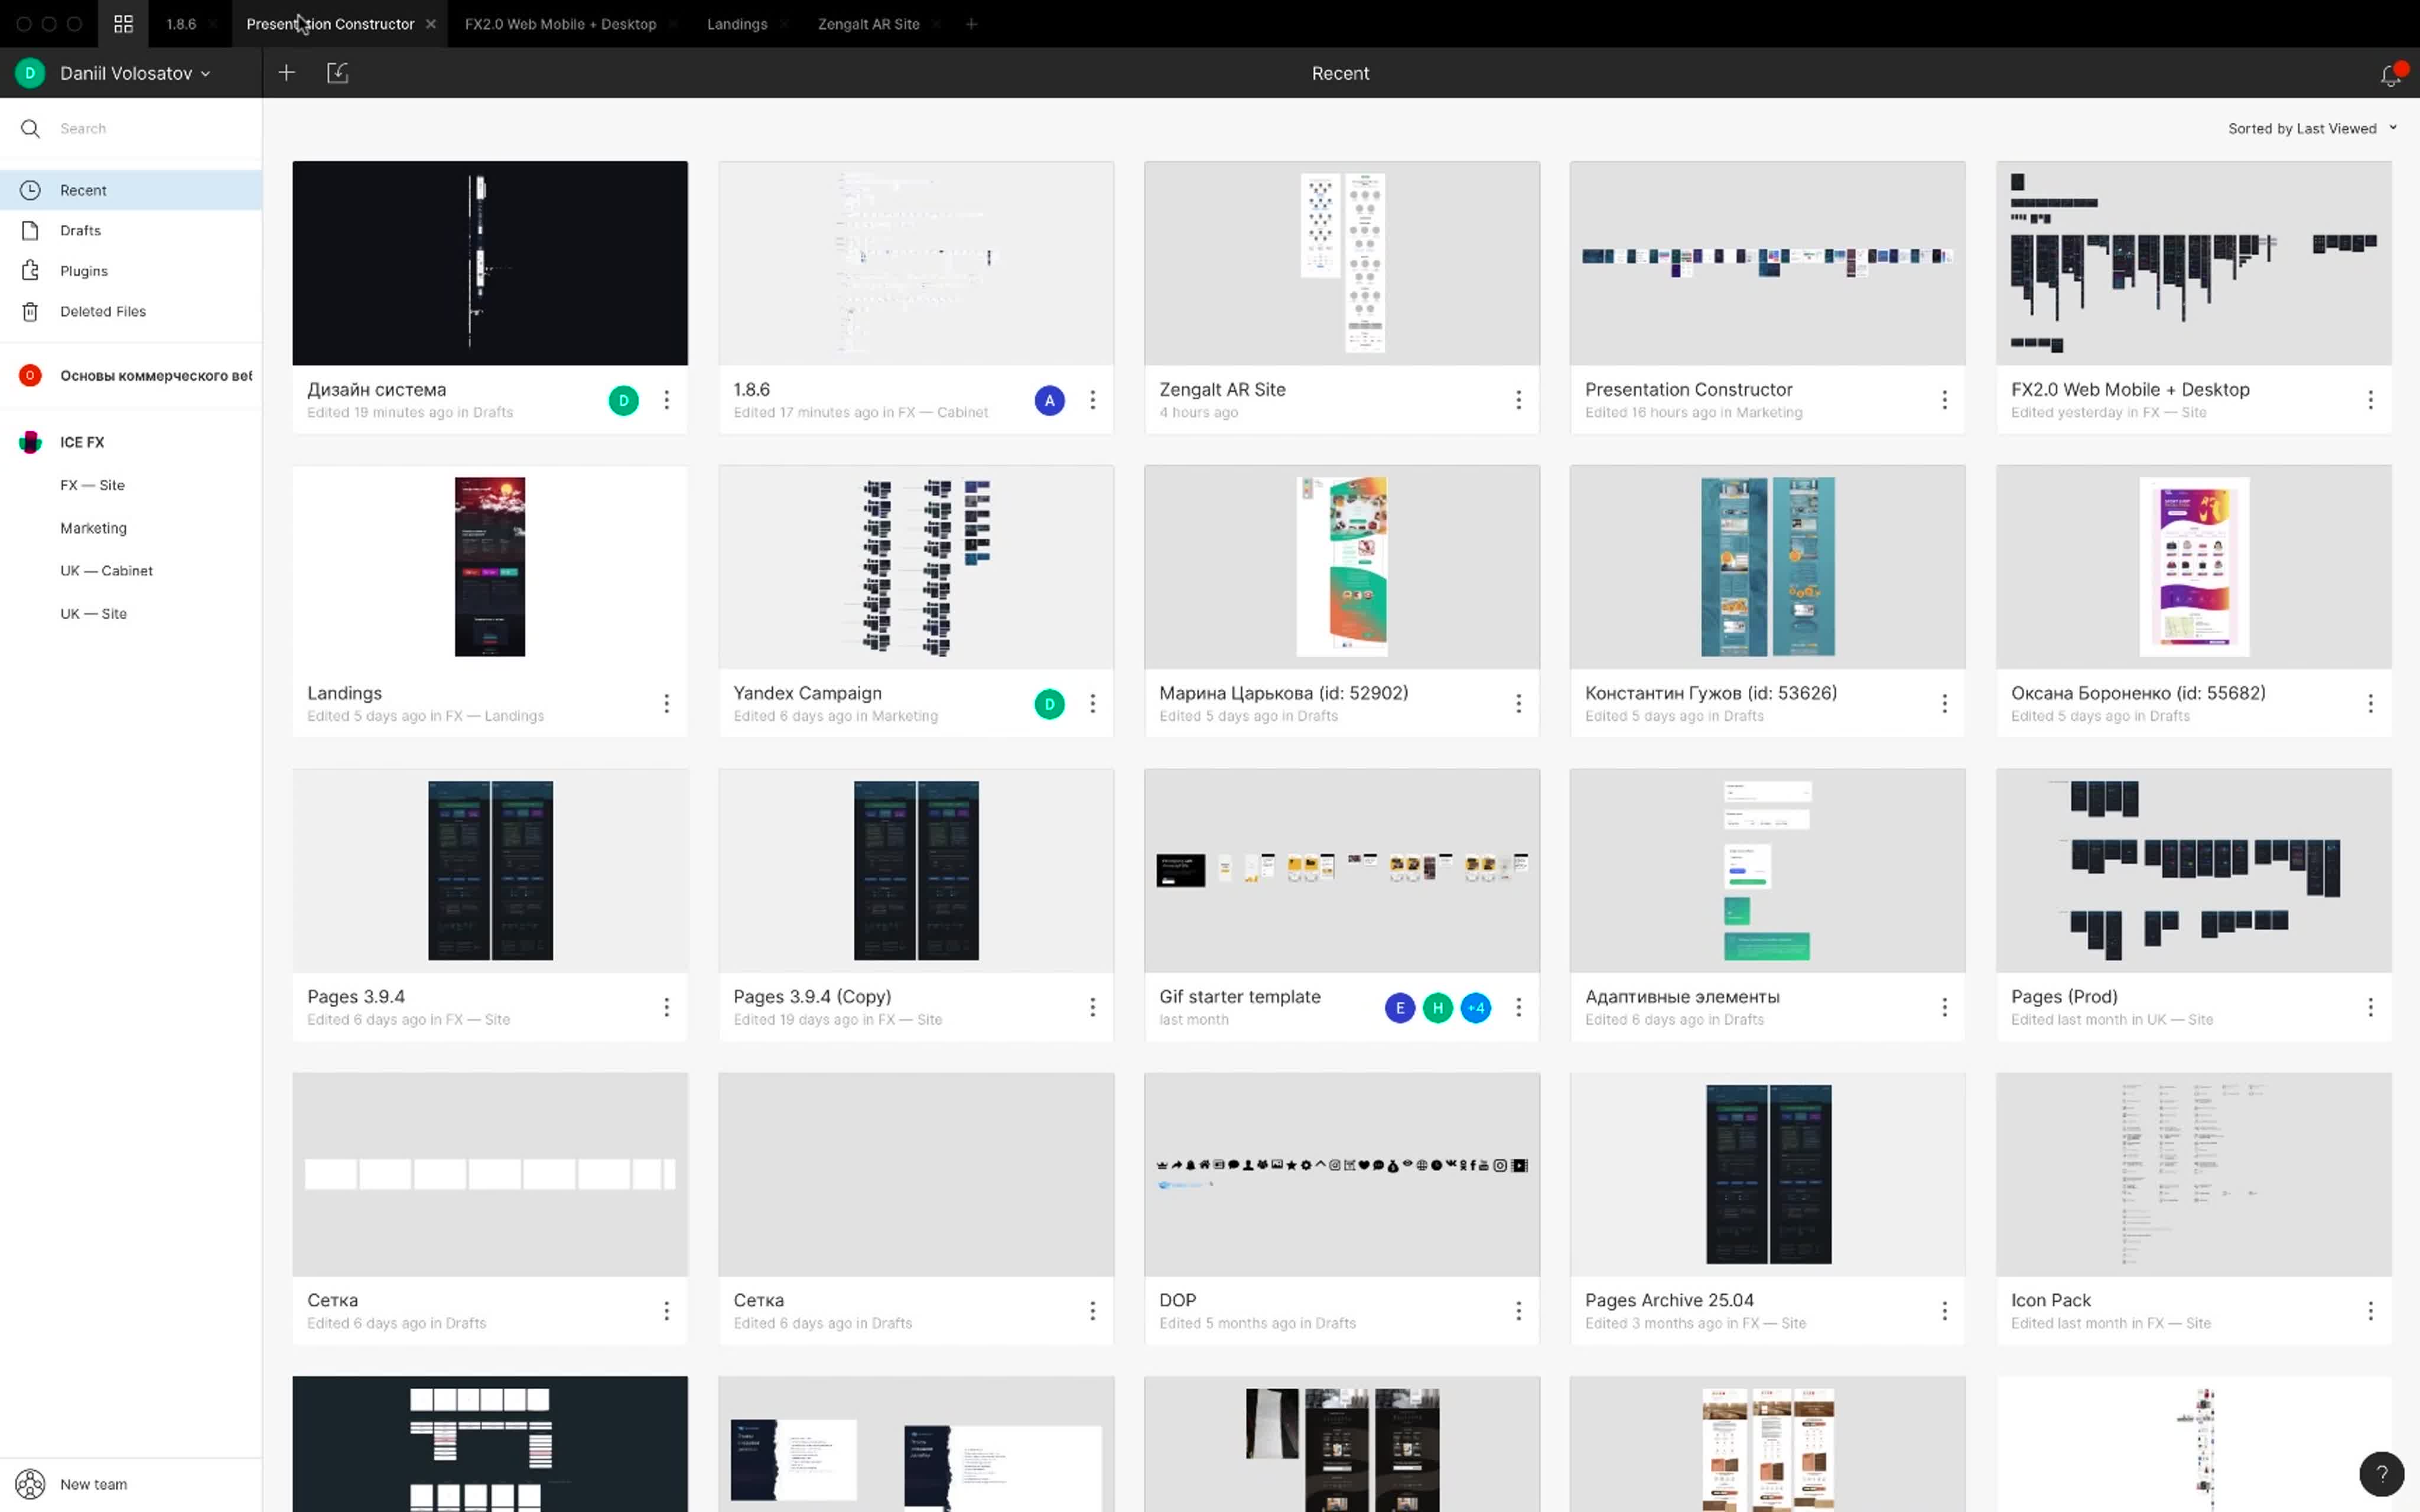Screen dimensions: 2420x1512
Task: Select Recent in the sidebar
Action: point(131,190)
